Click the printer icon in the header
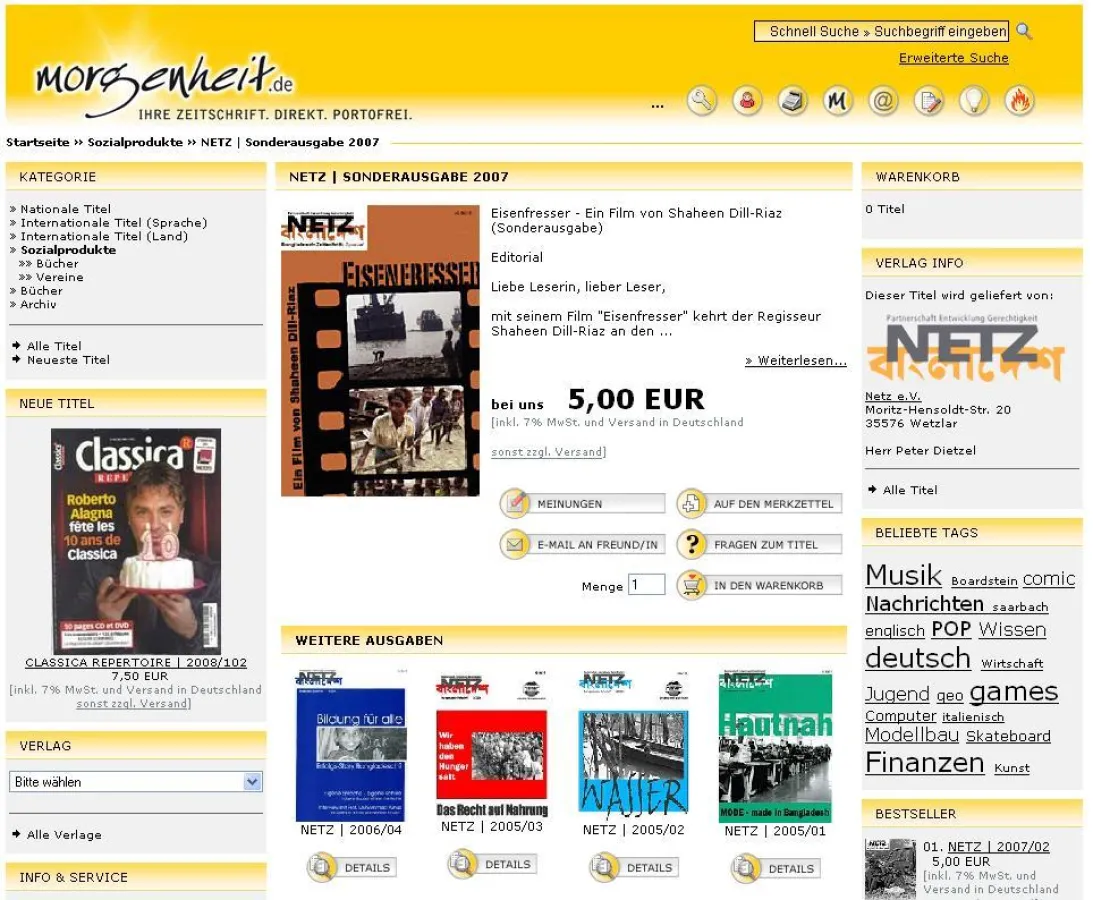The width and height of the screenshot is (1093, 900). 792,100
